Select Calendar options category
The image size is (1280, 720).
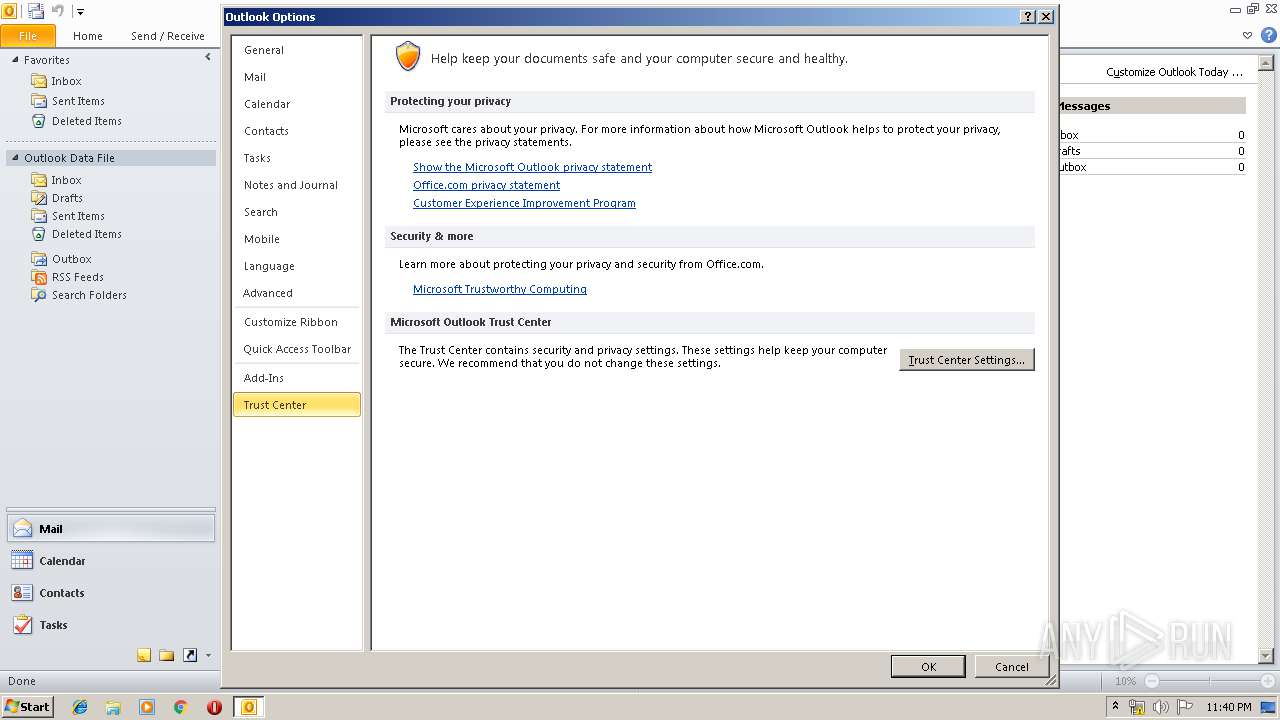(x=297, y=104)
